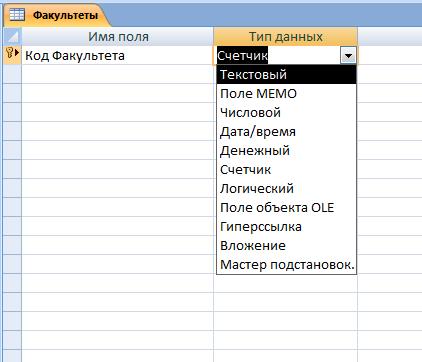The height and width of the screenshot is (362, 422).
Task: Choose Вложение from the list
Action: [286, 245]
